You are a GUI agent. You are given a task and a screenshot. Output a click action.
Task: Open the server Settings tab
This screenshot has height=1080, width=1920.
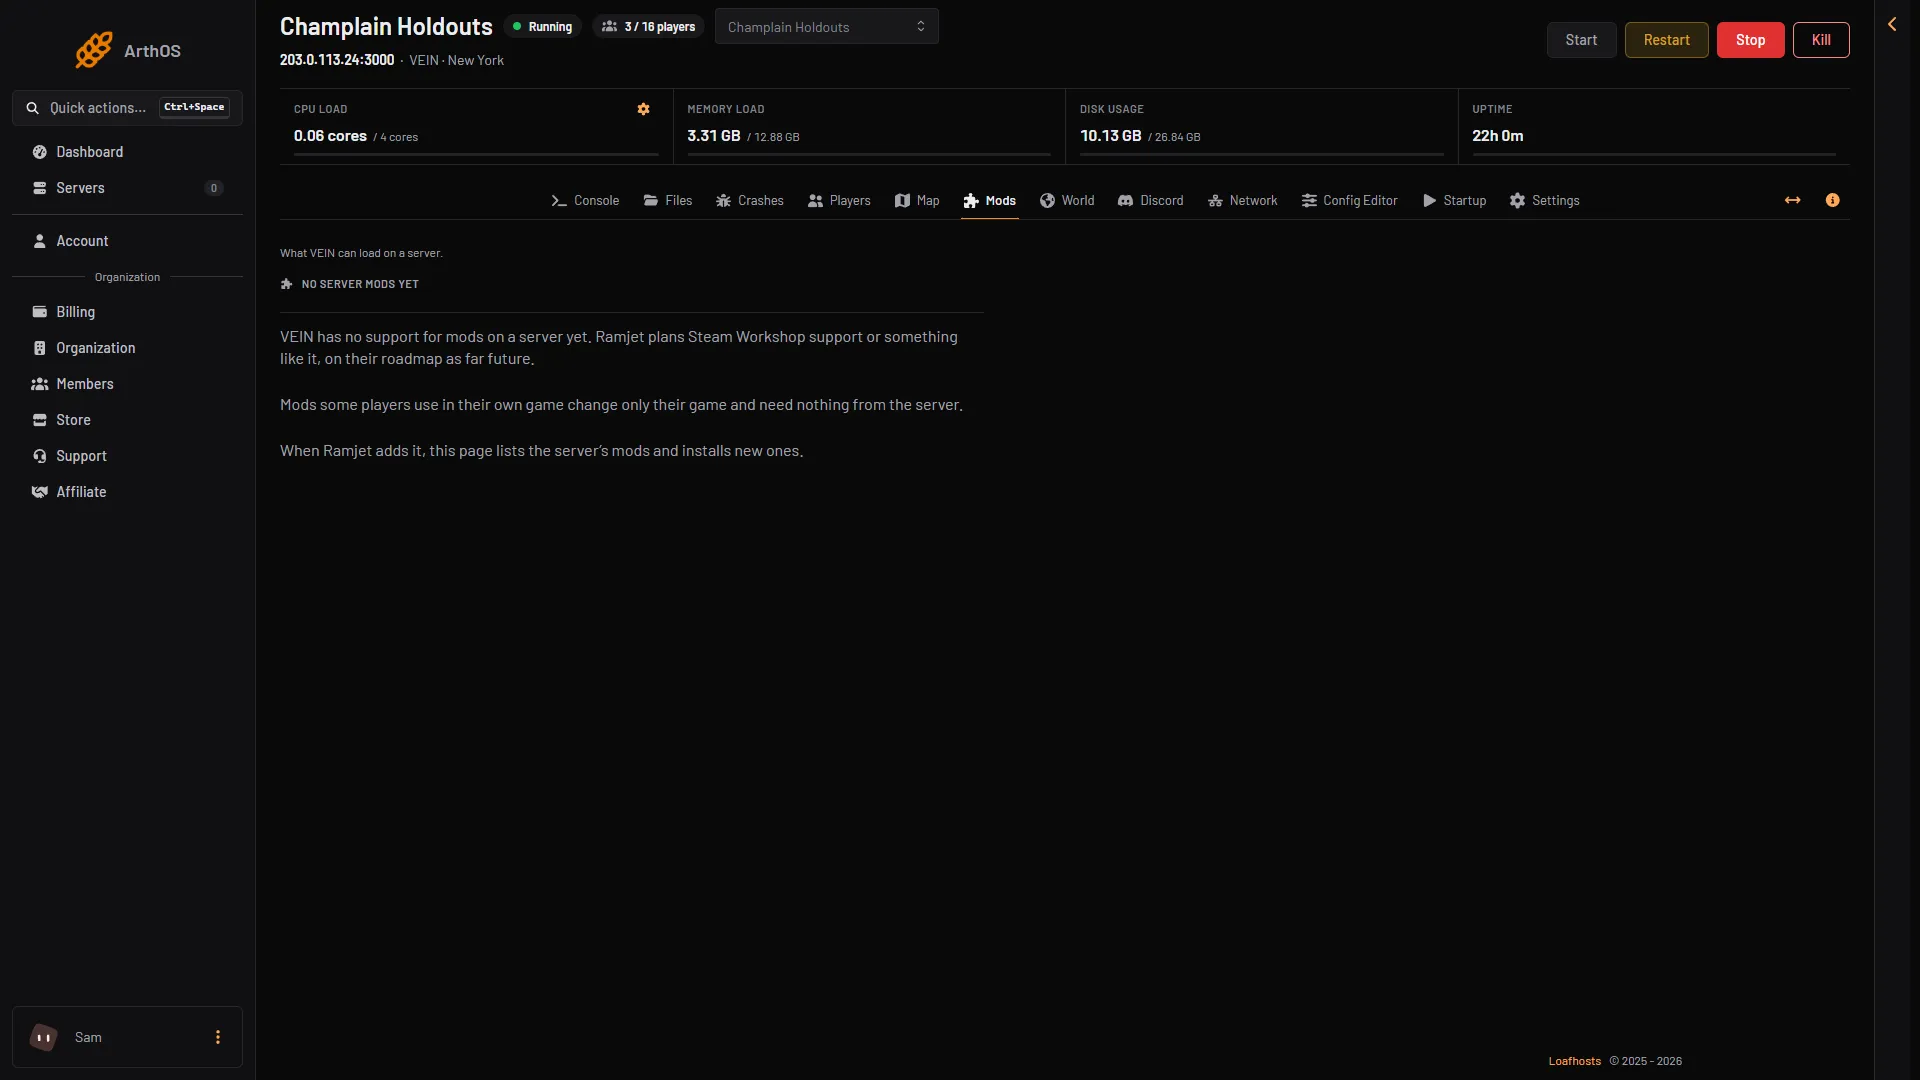pos(1545,201)
